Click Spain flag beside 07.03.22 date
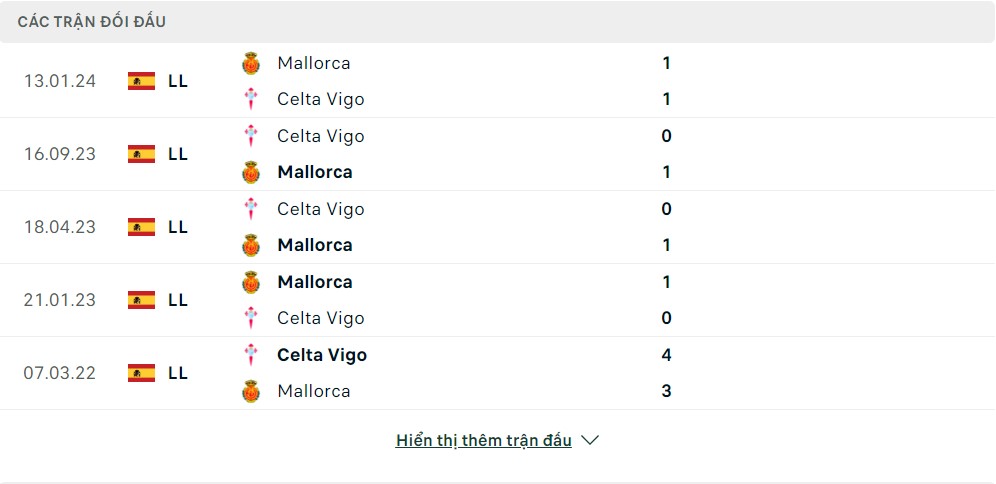 tap(141, 373)
